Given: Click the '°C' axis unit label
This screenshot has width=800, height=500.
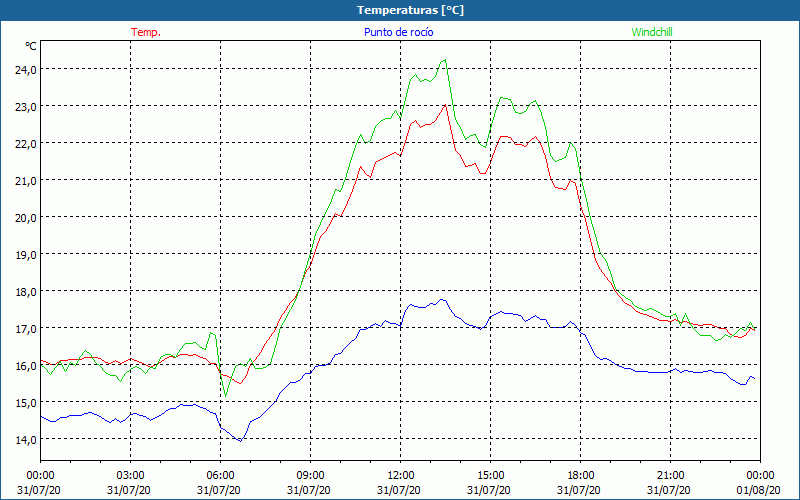Looking at the screenshot, I should click(x=31, y=46).
